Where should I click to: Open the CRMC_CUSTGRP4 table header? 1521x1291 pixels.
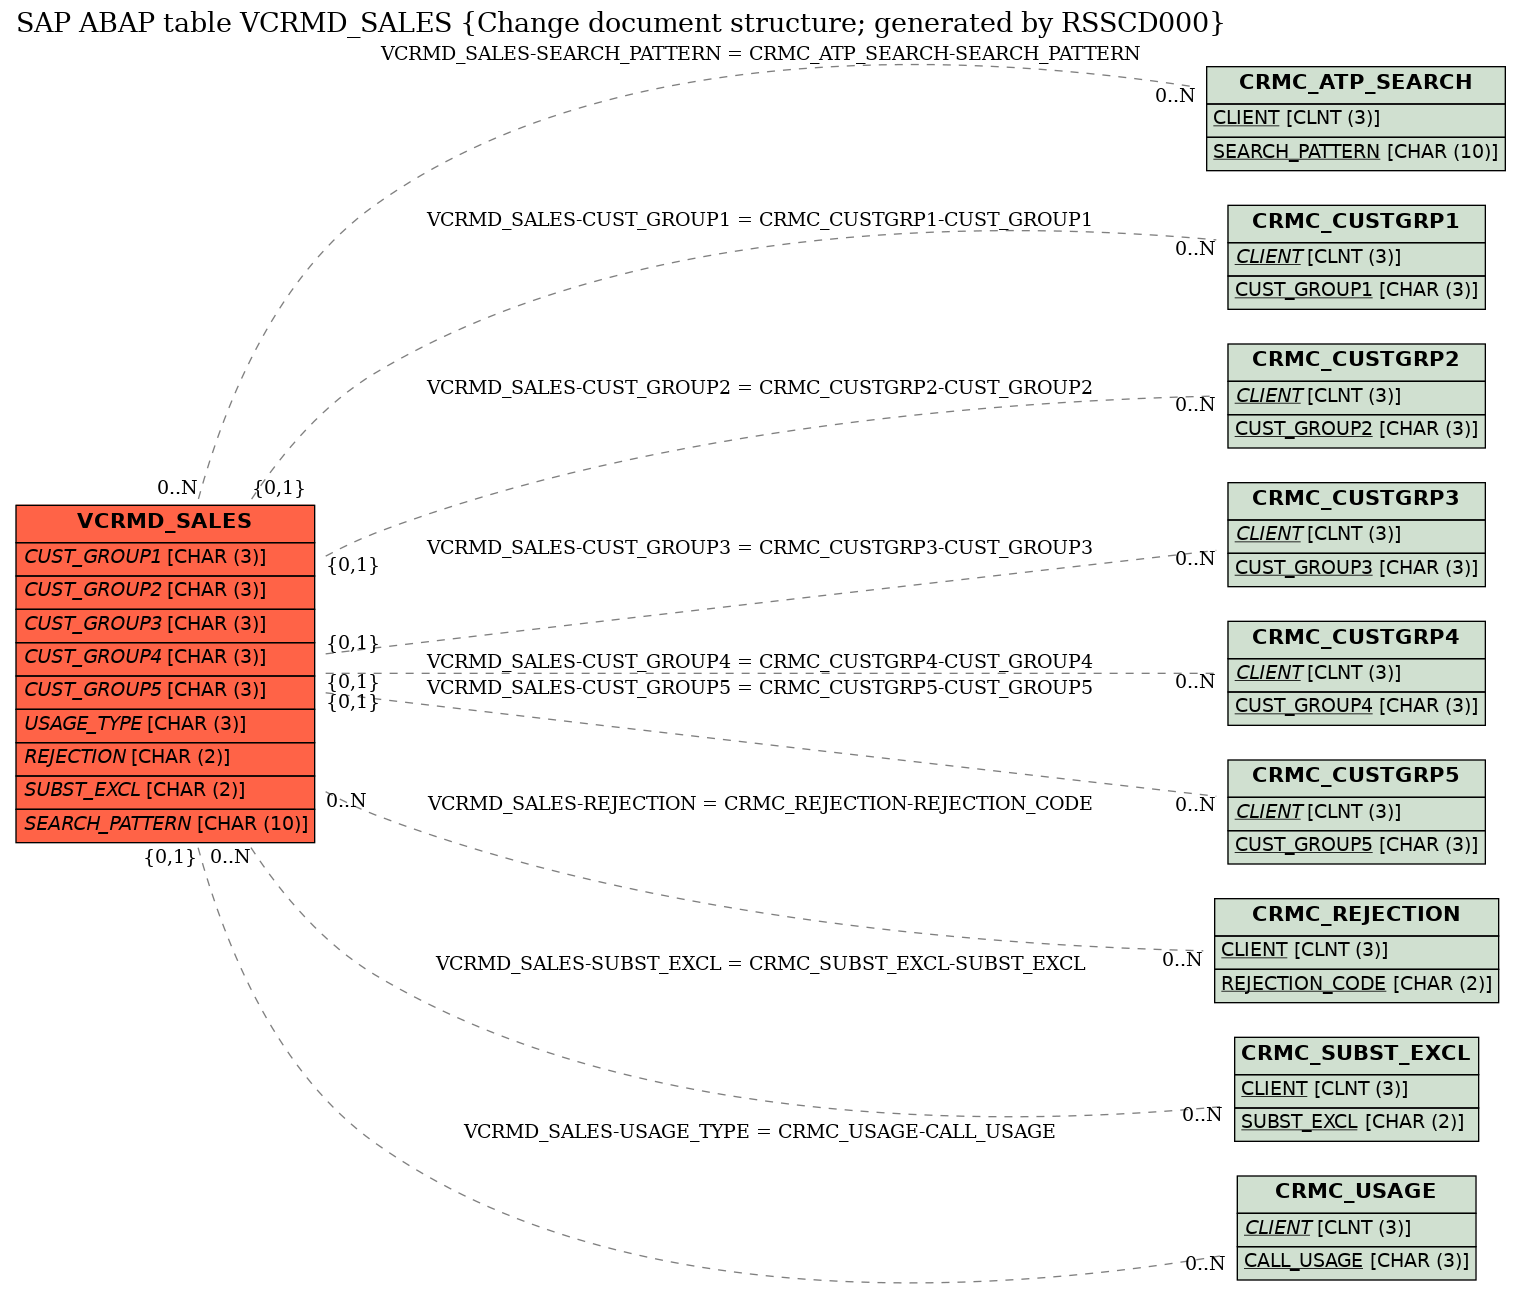(1356, 638)
